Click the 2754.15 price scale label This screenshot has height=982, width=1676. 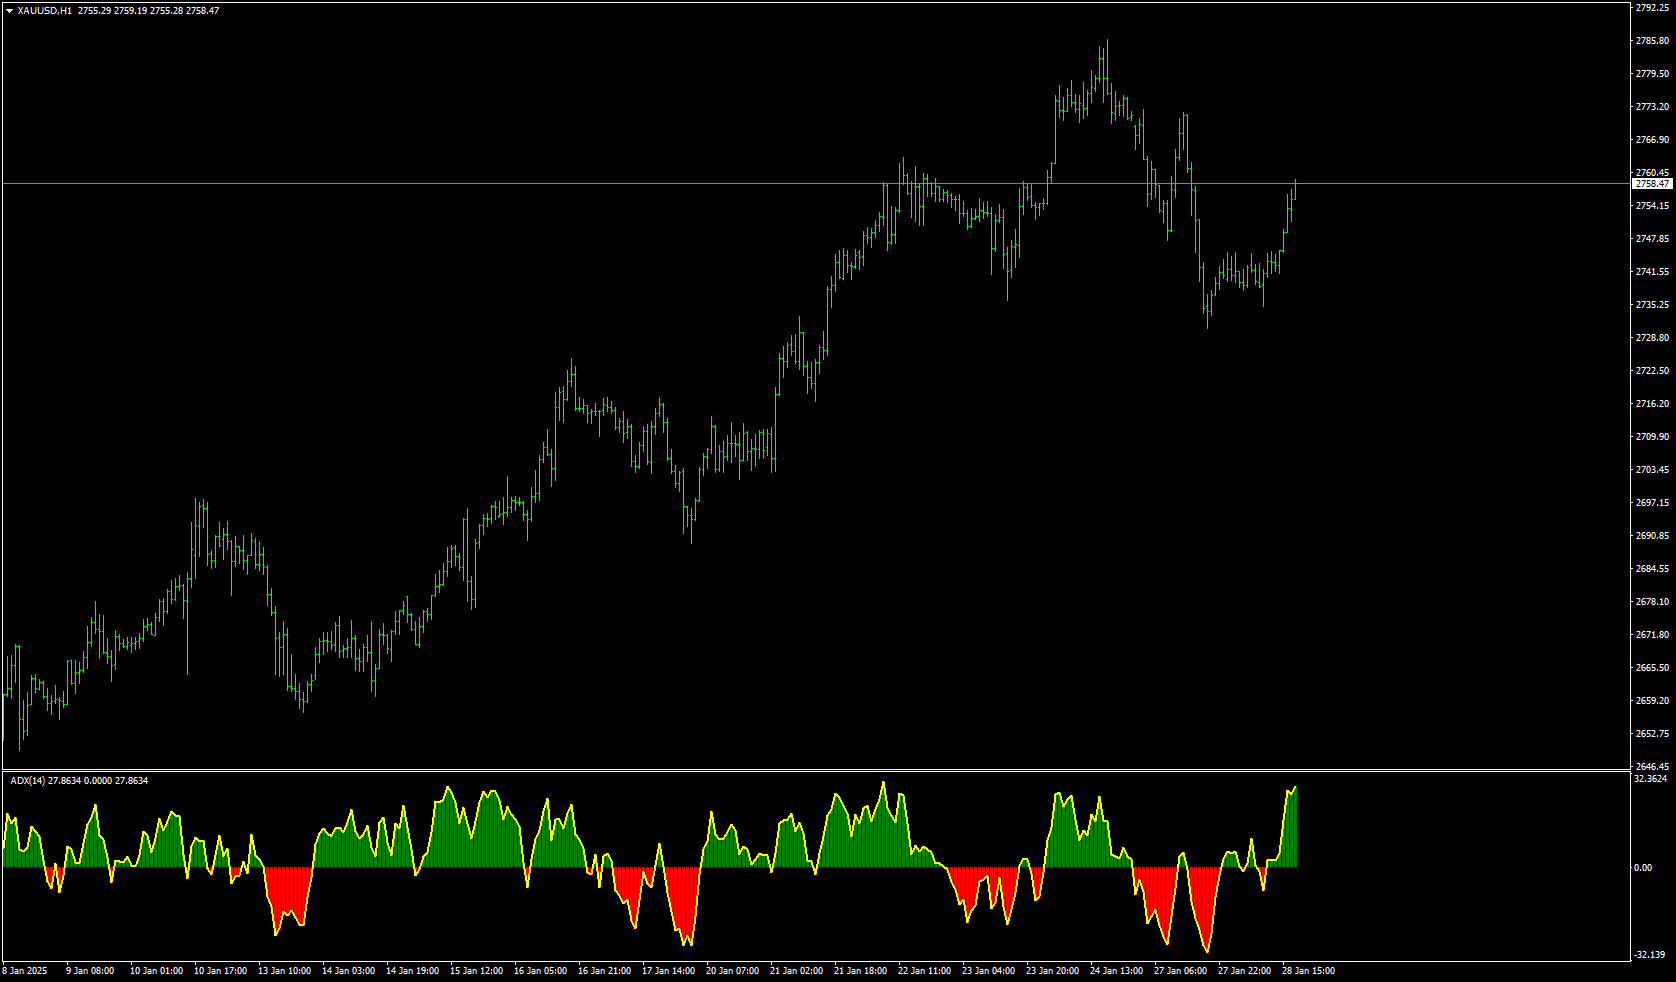[x=1652, y=206]
